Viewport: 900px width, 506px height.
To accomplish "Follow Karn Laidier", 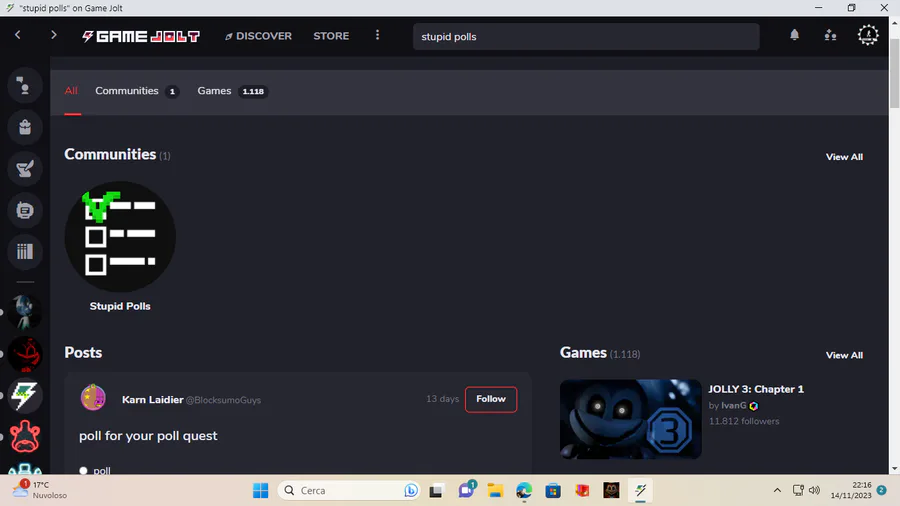I will click(x=491, y=399).
